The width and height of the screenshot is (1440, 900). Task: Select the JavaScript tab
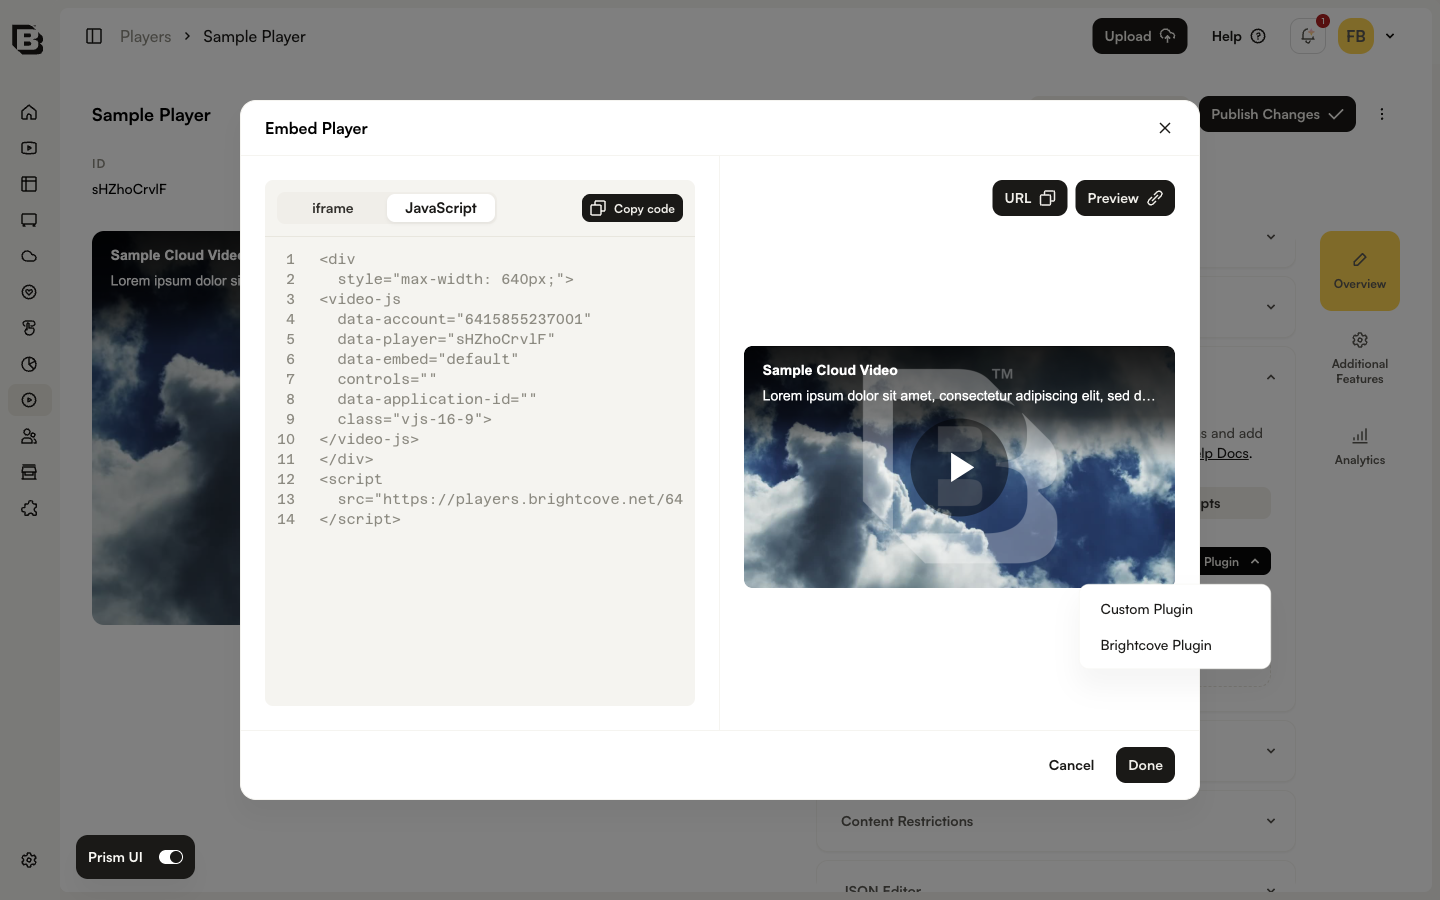(x=441, y=208)
